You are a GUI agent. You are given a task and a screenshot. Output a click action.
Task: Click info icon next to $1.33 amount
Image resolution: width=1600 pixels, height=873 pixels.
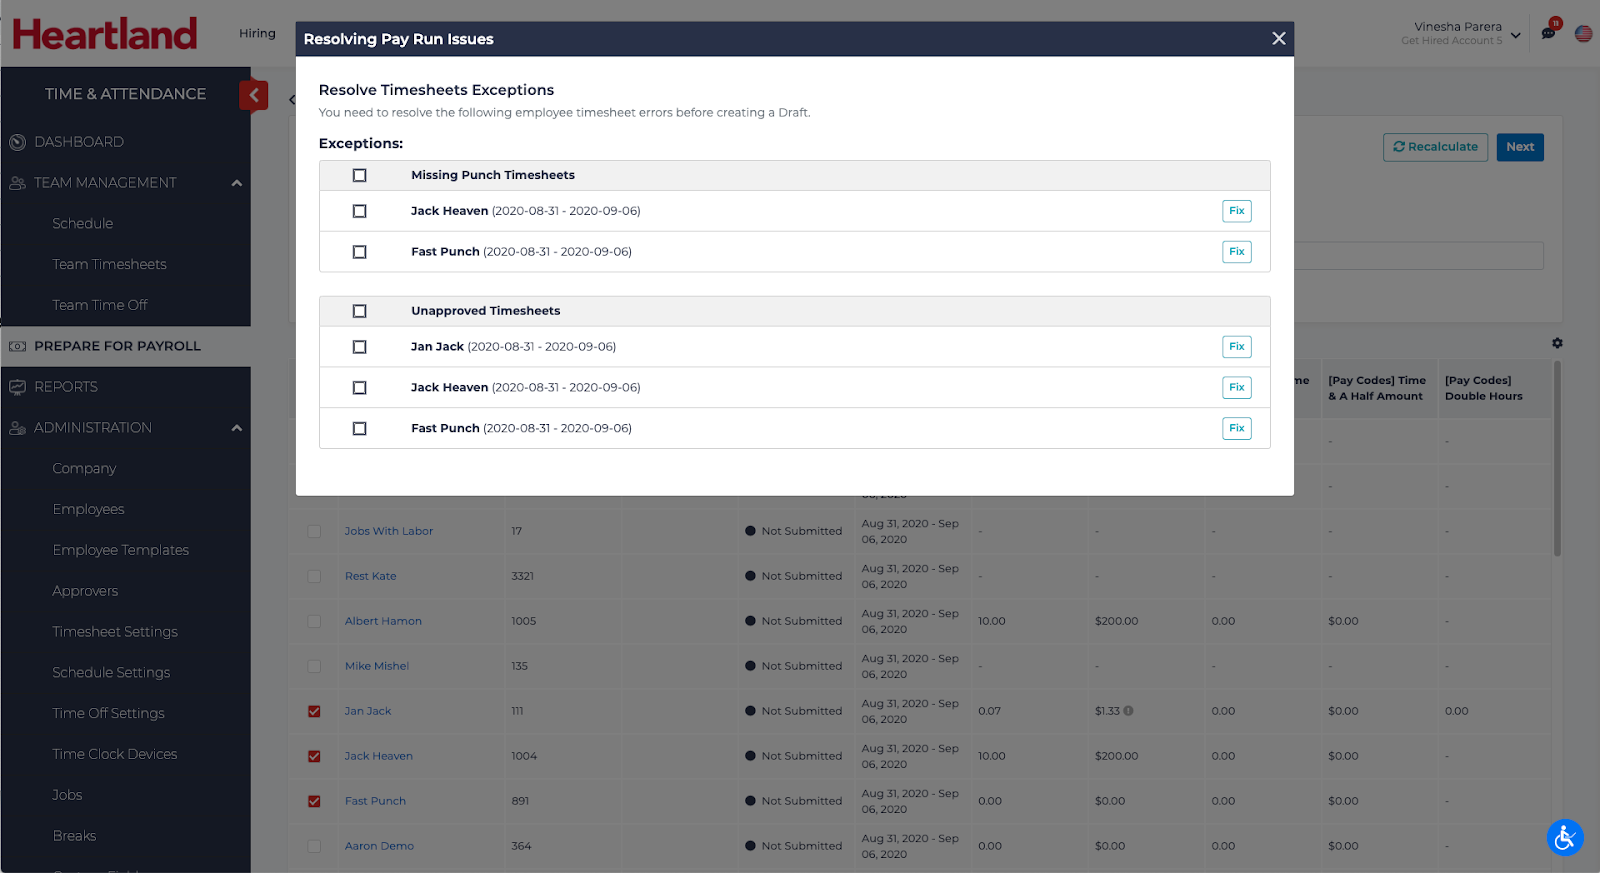point(1128,711)
